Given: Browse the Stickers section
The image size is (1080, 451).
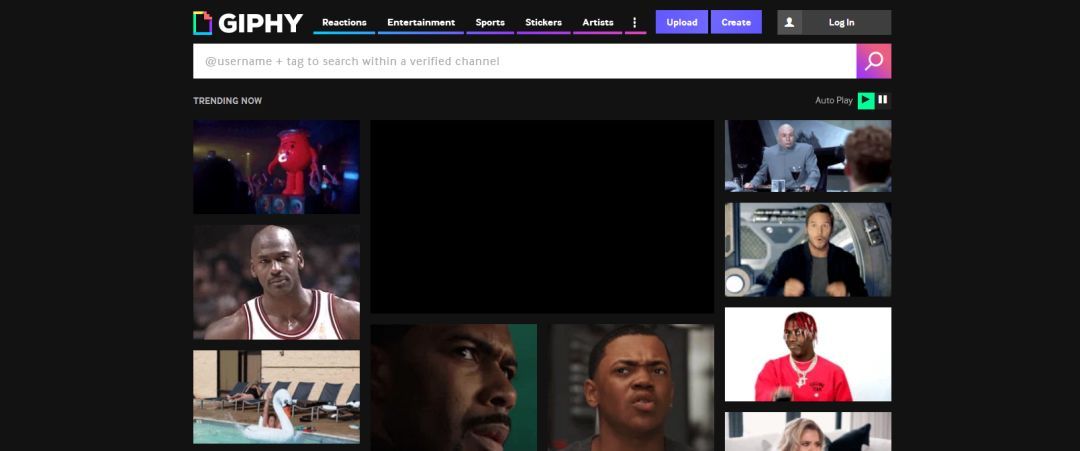Looking at the screenshot, I should (x=543, y=22).
